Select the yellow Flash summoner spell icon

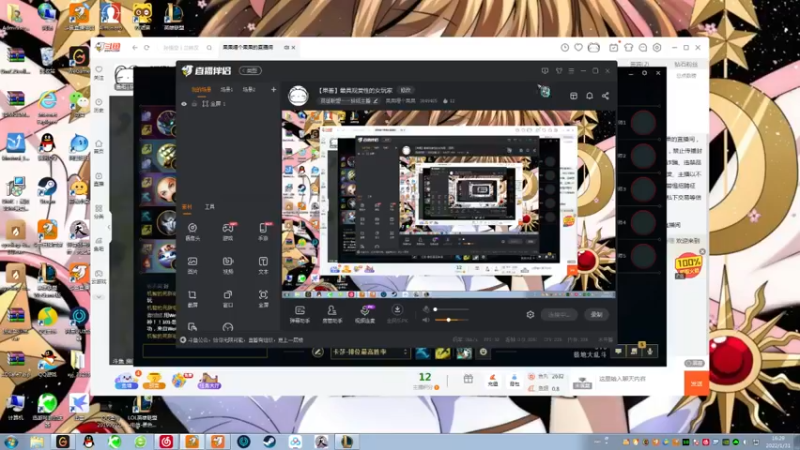(x=442, y=352)
